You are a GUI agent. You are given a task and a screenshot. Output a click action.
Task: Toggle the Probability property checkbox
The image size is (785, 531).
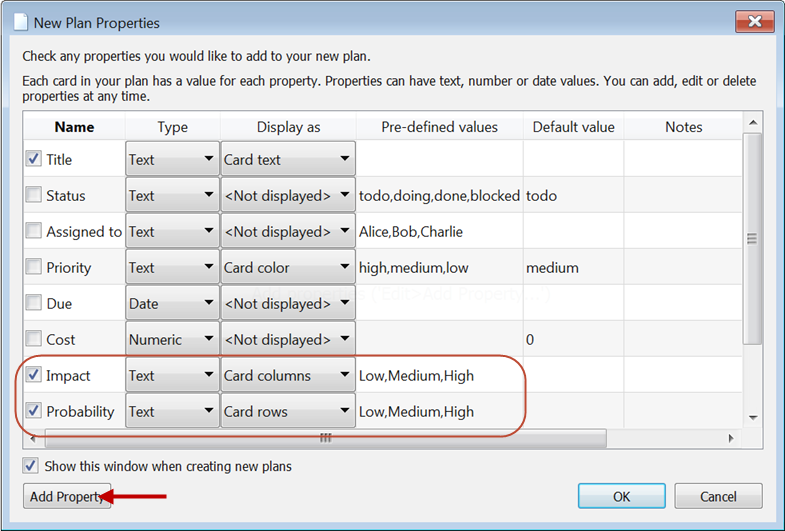click(x=34, y=411)
